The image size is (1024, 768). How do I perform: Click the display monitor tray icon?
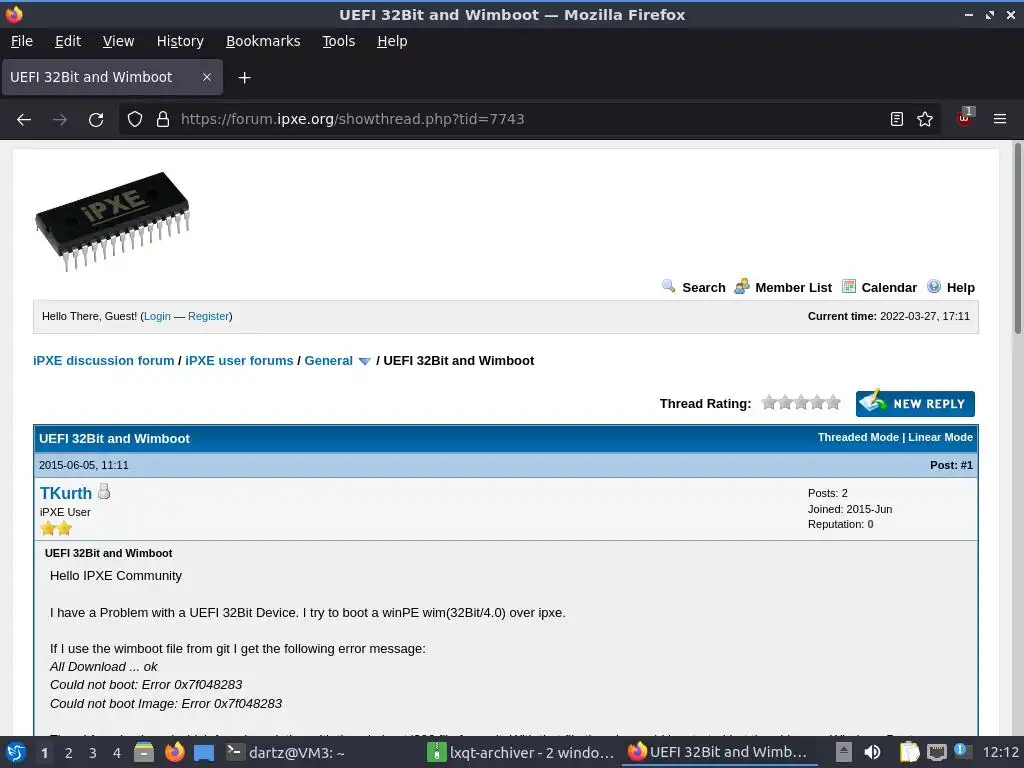click(936, 752)
